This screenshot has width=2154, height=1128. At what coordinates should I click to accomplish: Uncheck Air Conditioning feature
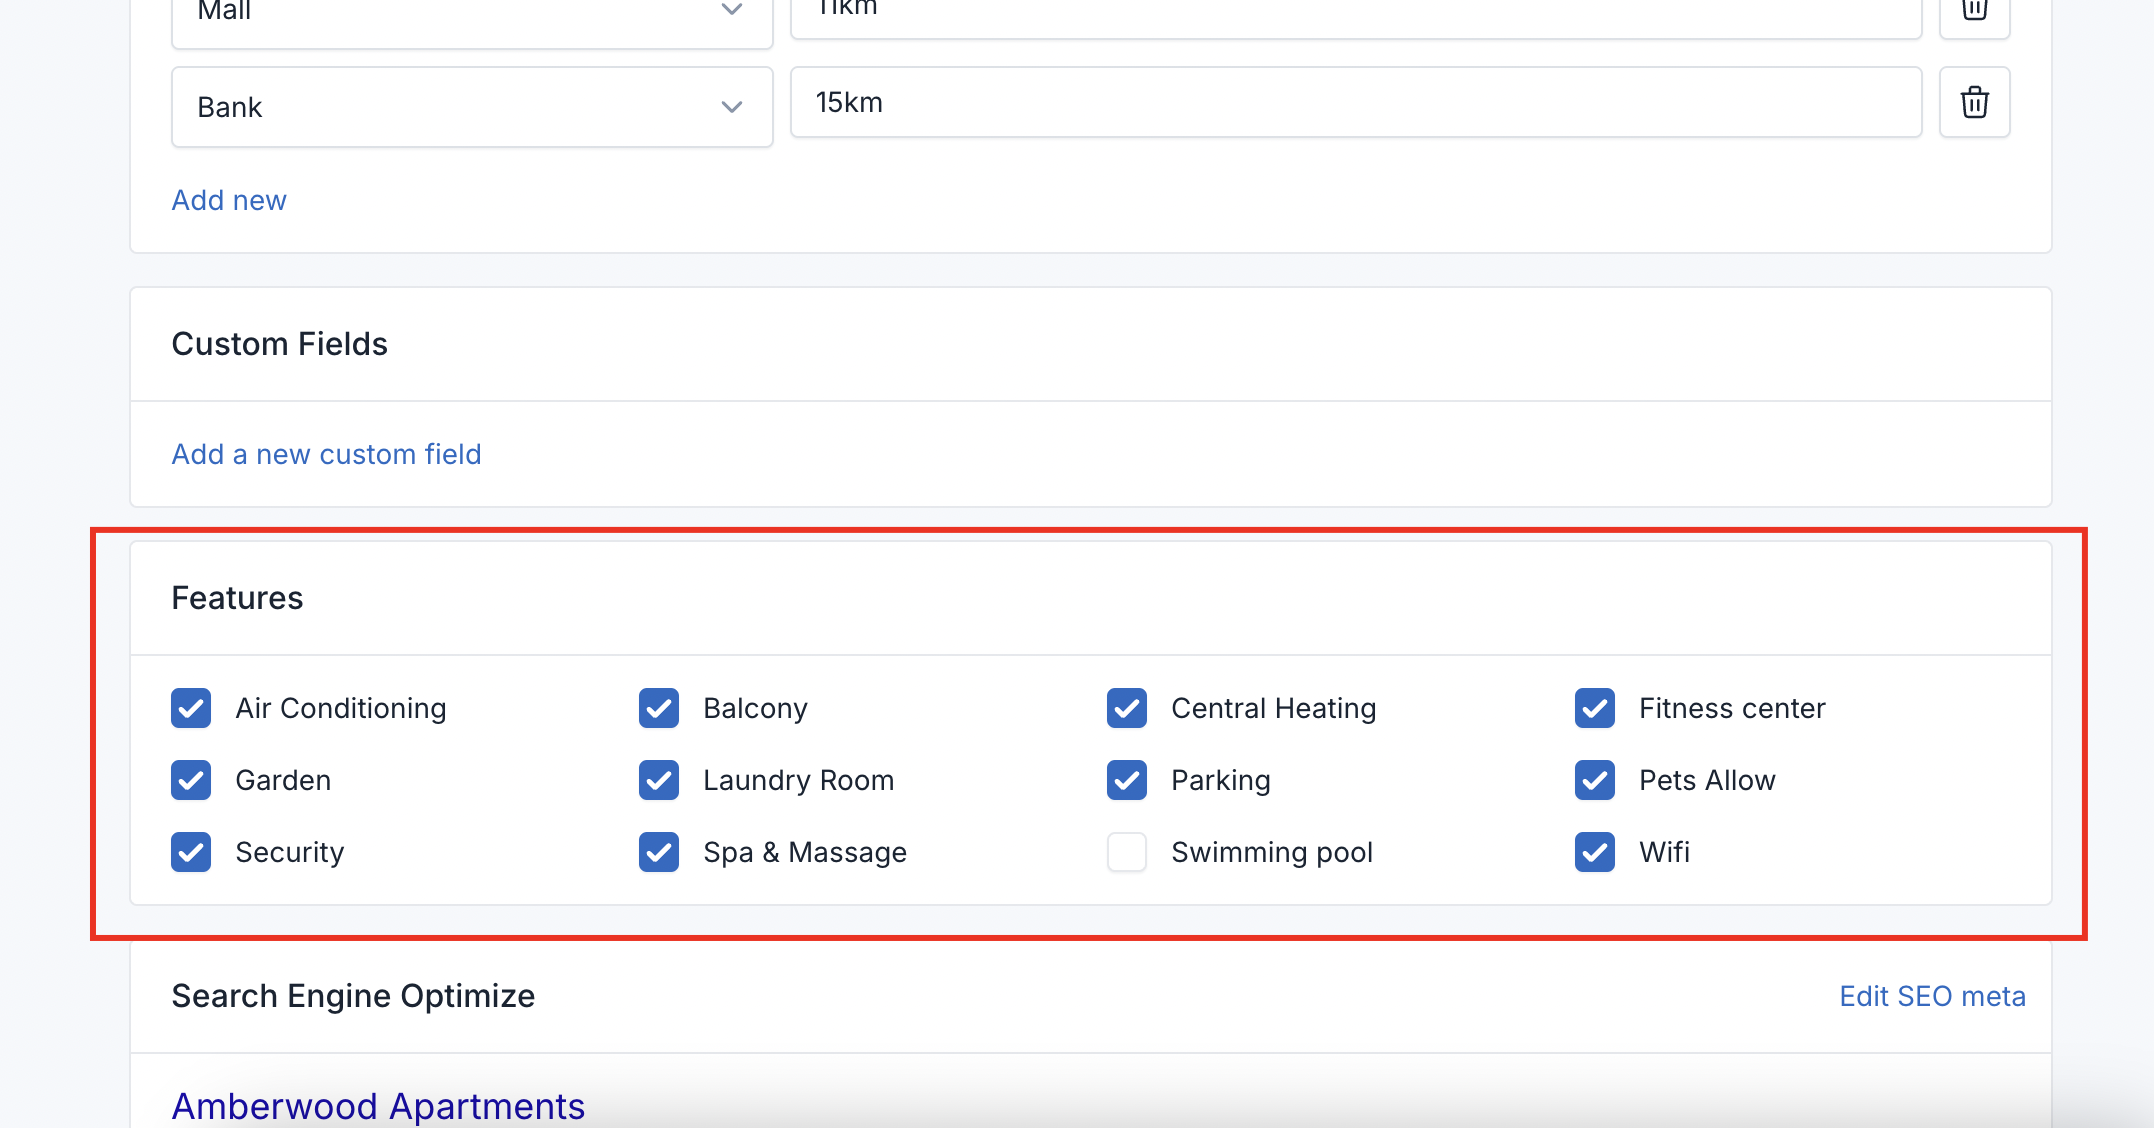(x=191, y=708)
